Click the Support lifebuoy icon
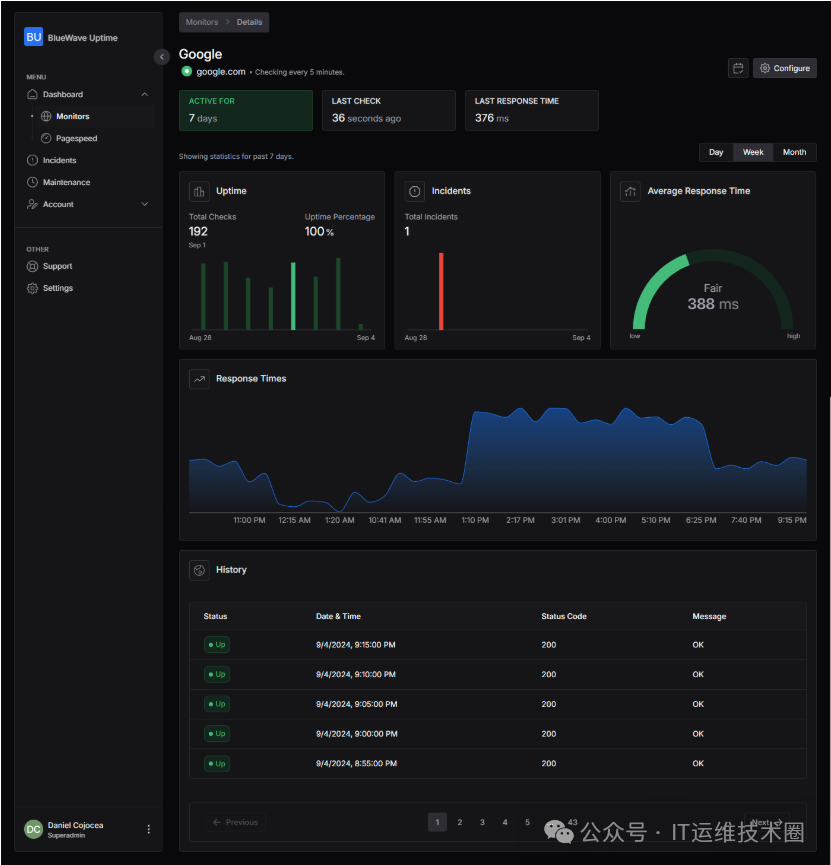 tap(33, 266)
